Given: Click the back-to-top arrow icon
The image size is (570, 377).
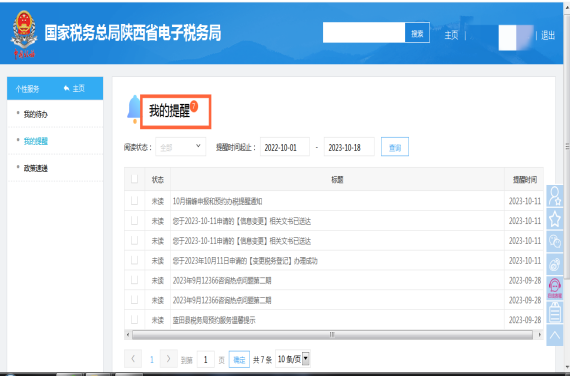Looking at the screenshot, I should [x=555, y=335].
